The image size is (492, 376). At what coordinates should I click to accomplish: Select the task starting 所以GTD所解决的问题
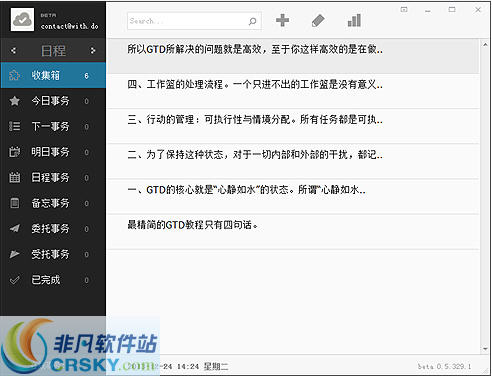(x=293, y=56)
